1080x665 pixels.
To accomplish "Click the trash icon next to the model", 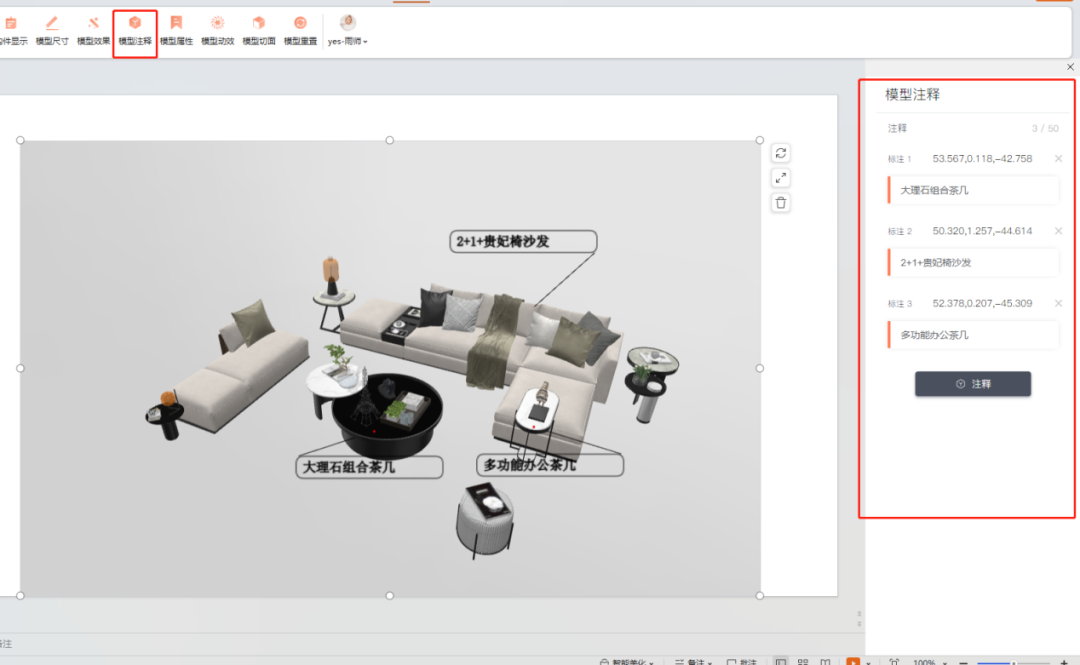I will [781, 202].
